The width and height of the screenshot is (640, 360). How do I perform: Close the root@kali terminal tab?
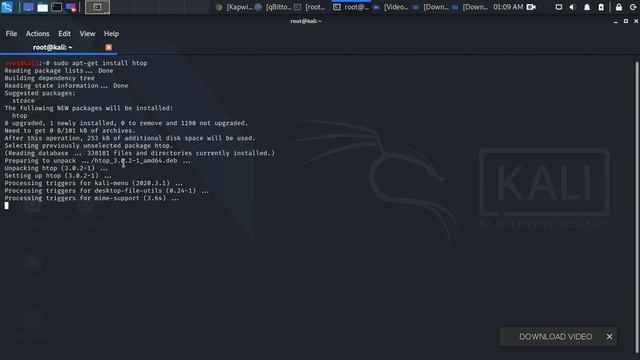pyautogui.click(x=109, y=47)
